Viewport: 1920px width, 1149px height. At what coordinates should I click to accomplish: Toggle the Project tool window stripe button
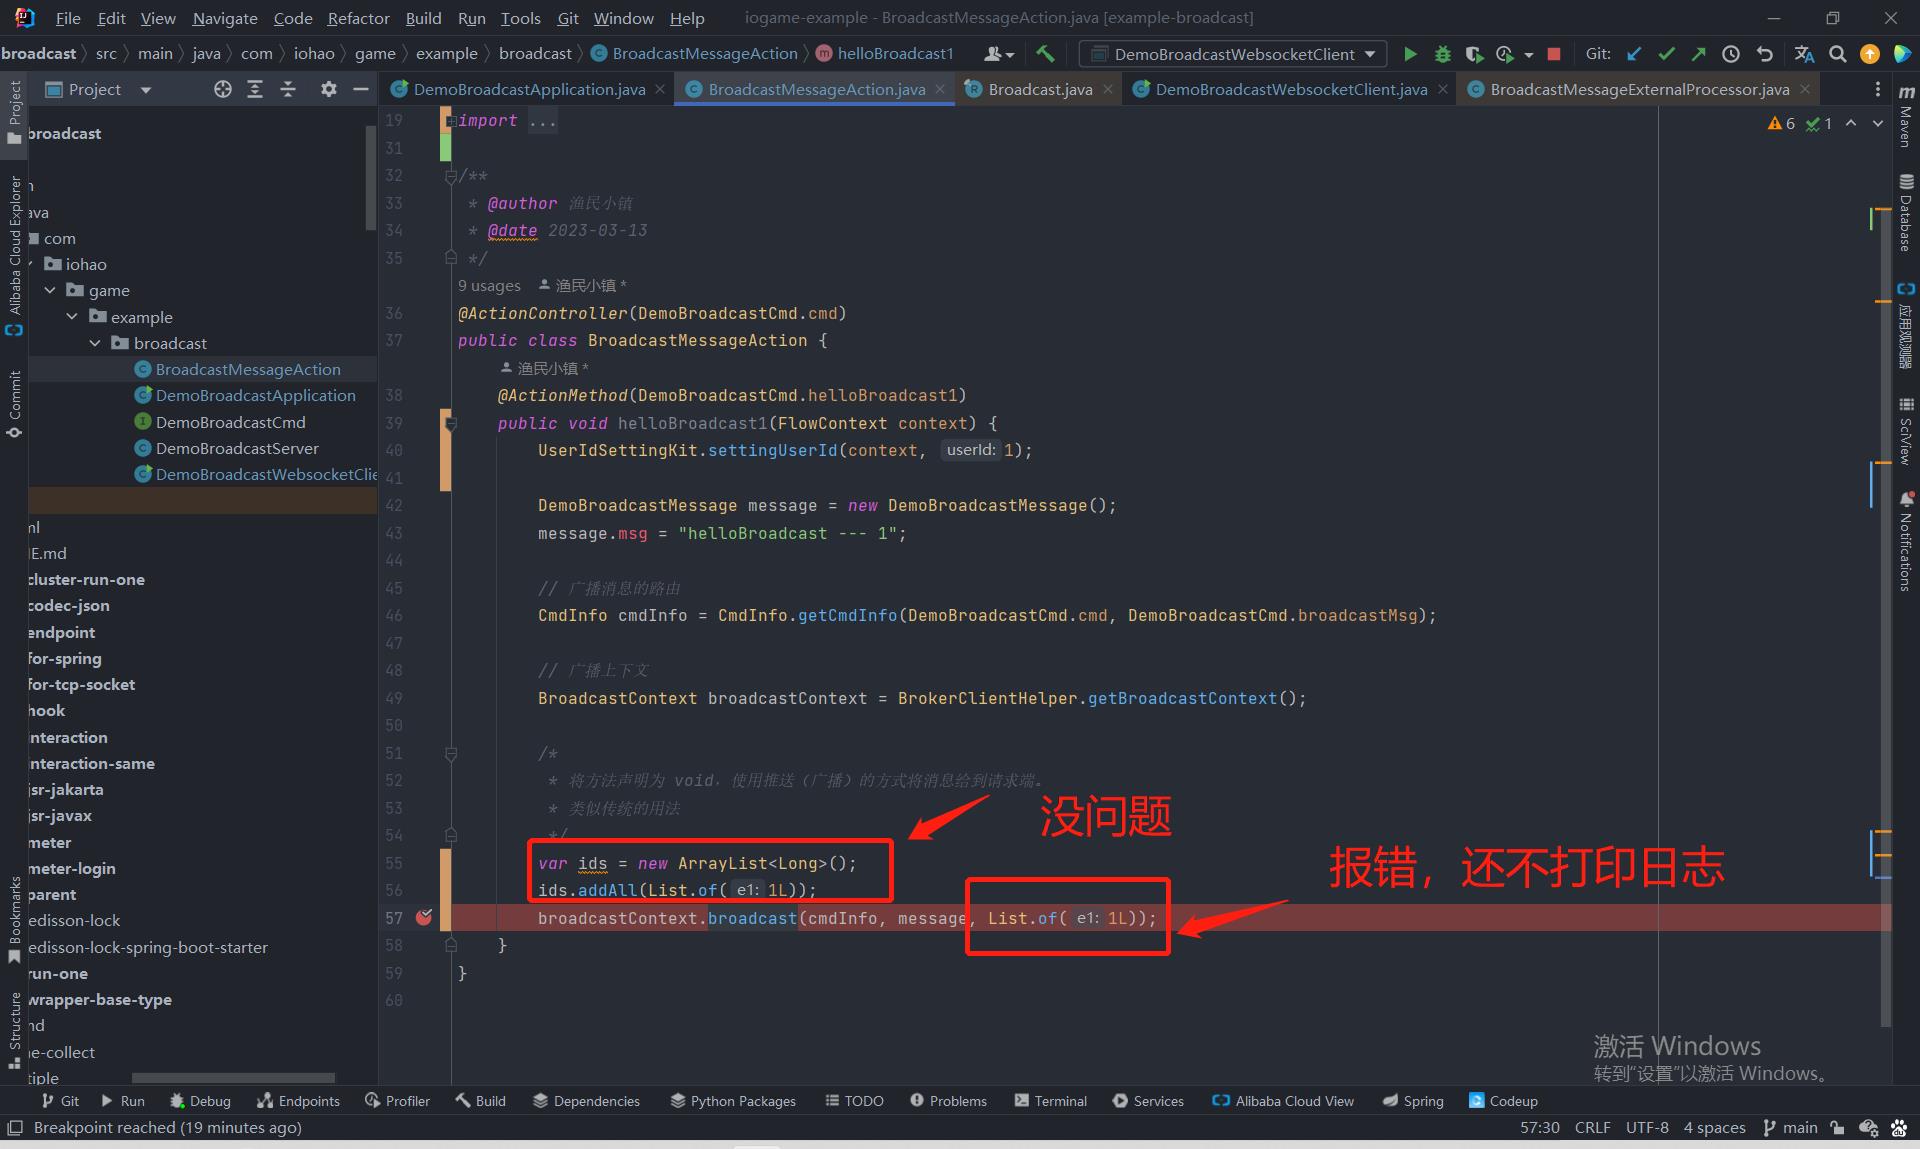click(x=14, y=113)
